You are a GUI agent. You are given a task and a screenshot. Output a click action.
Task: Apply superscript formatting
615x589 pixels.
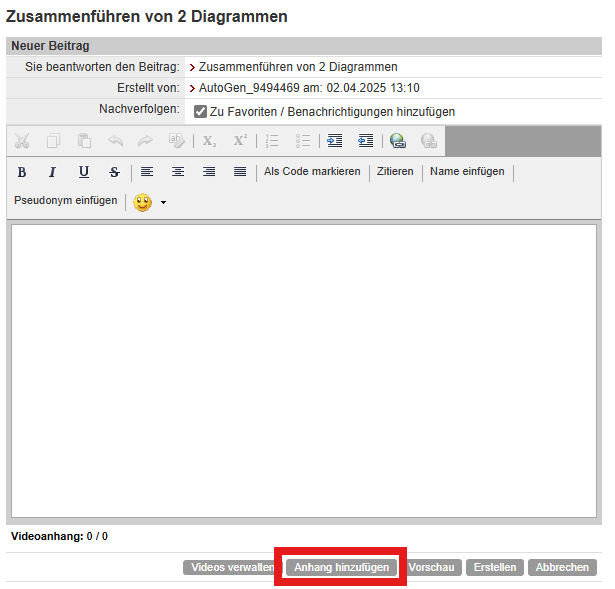(x=240, y=140)
